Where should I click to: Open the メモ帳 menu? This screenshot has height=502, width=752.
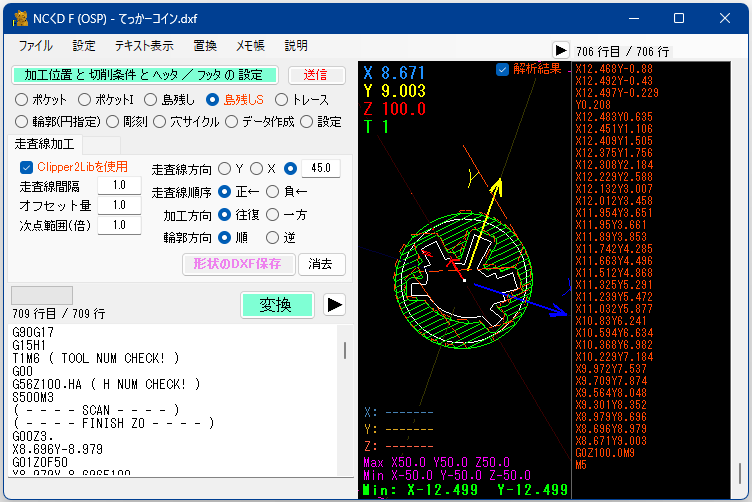[x=250, y=46]
